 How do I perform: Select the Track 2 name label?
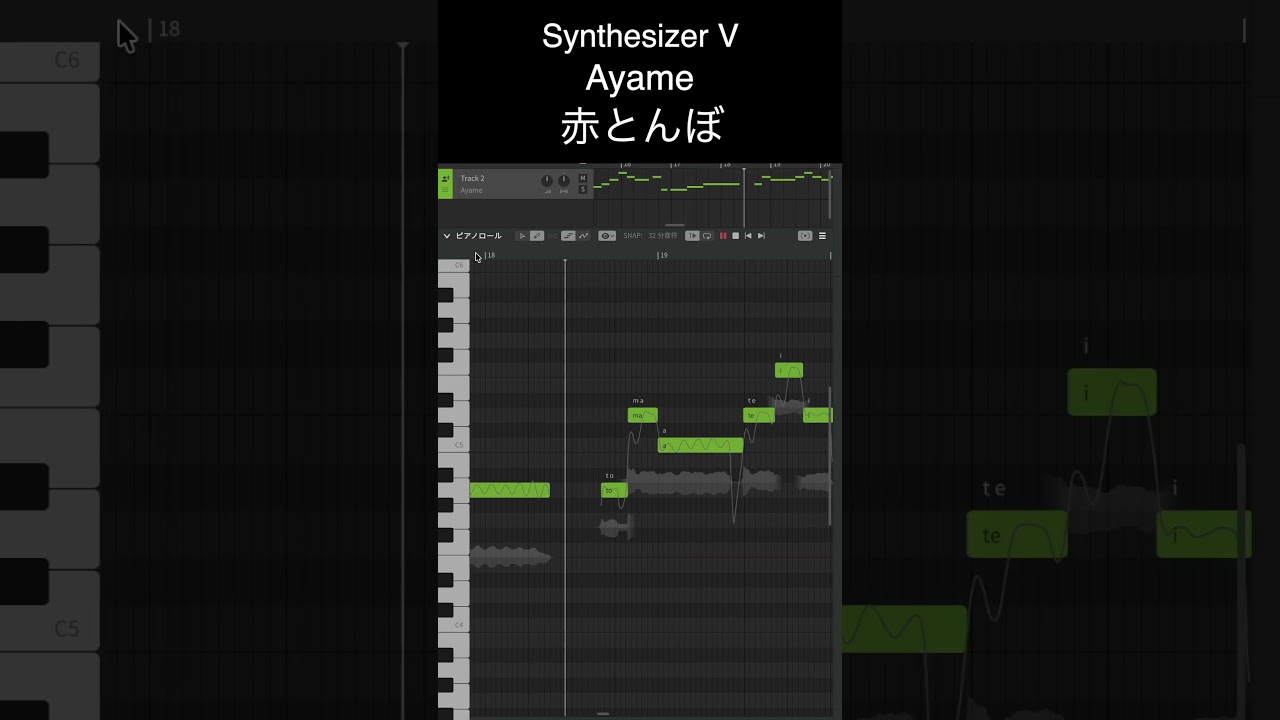tap(472, 178)
